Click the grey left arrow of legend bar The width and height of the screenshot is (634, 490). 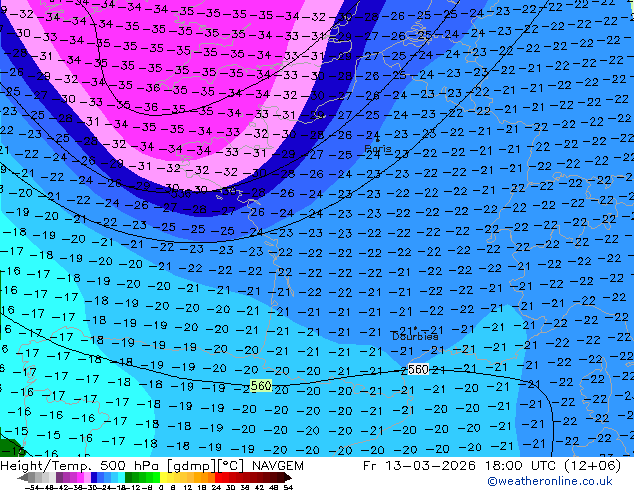(23, 477)
